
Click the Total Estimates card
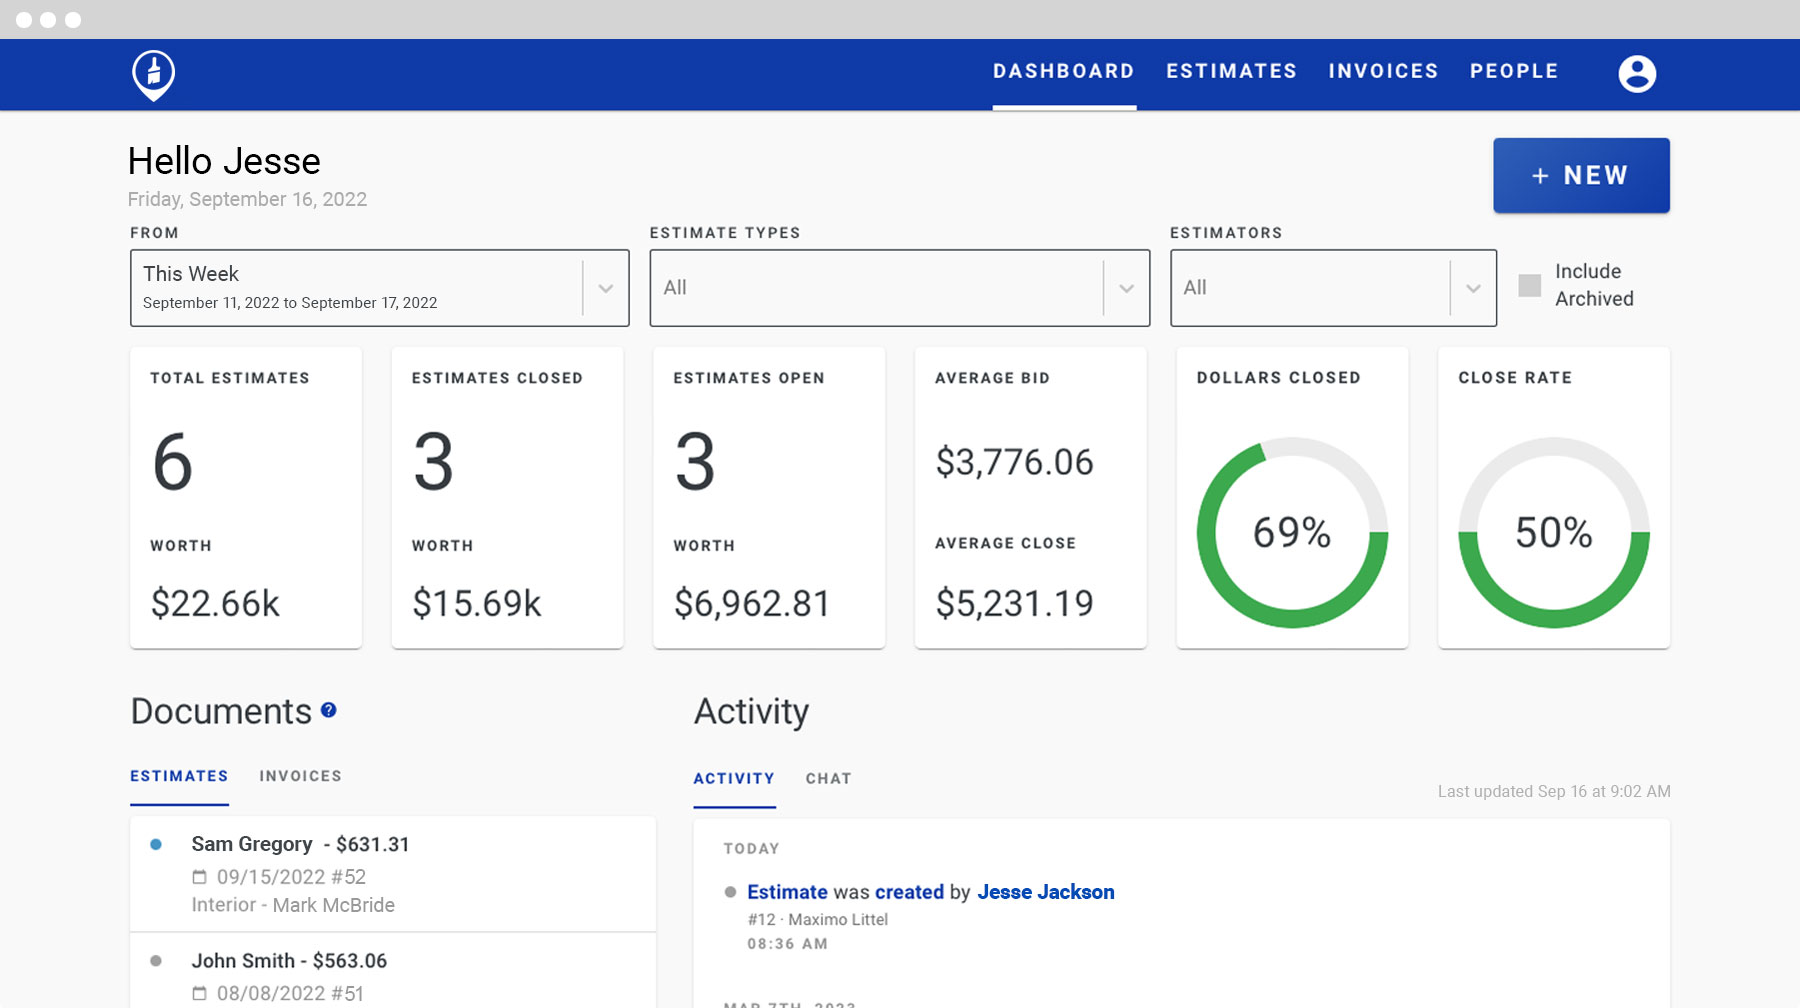[x=246, y=497]
